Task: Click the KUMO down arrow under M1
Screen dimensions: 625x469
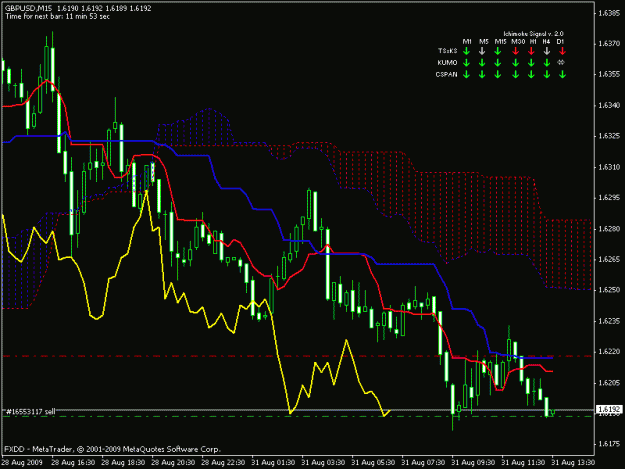Action: pos(466,63)
